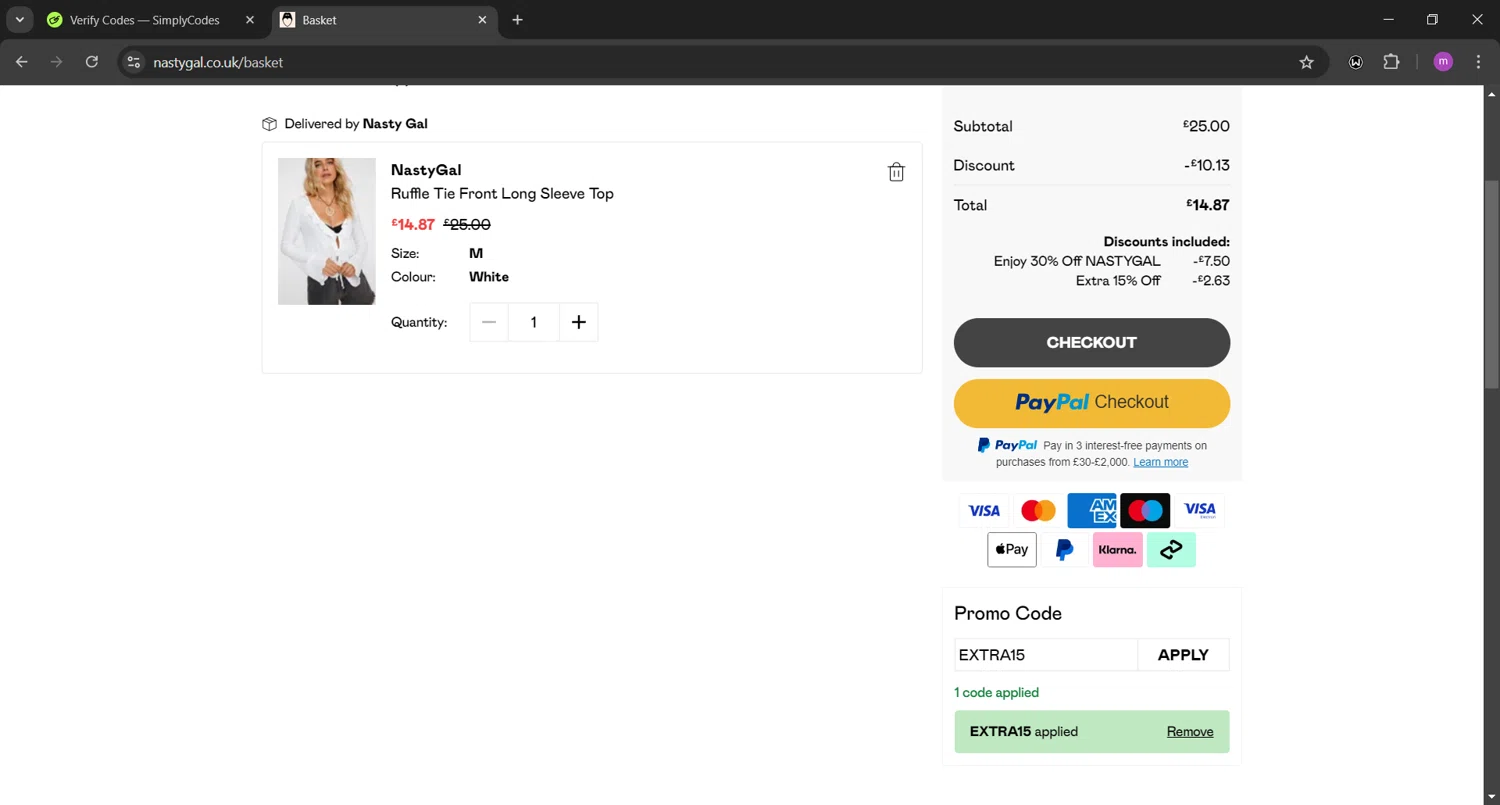Click the pink Klarna payment icon

click(1118, 550)
